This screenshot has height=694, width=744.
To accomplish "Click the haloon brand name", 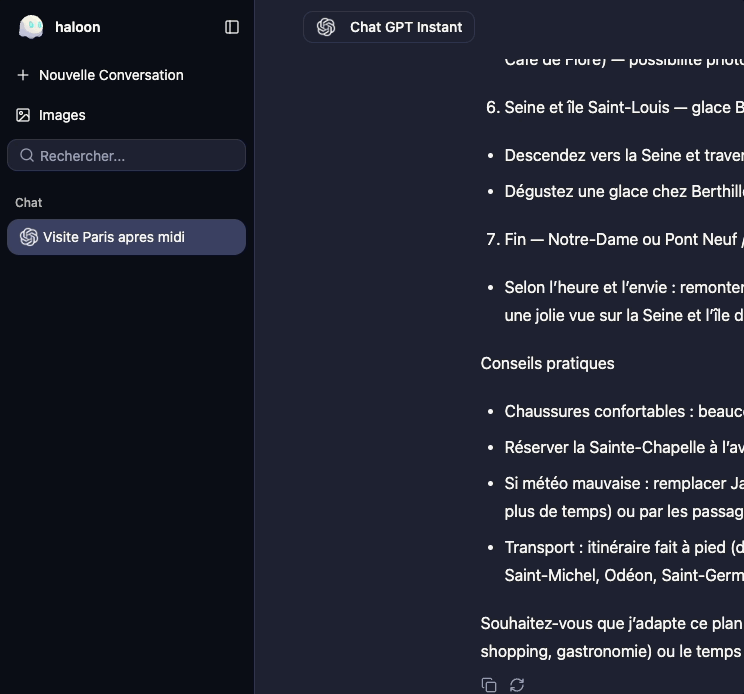I will tap(78, 27).
